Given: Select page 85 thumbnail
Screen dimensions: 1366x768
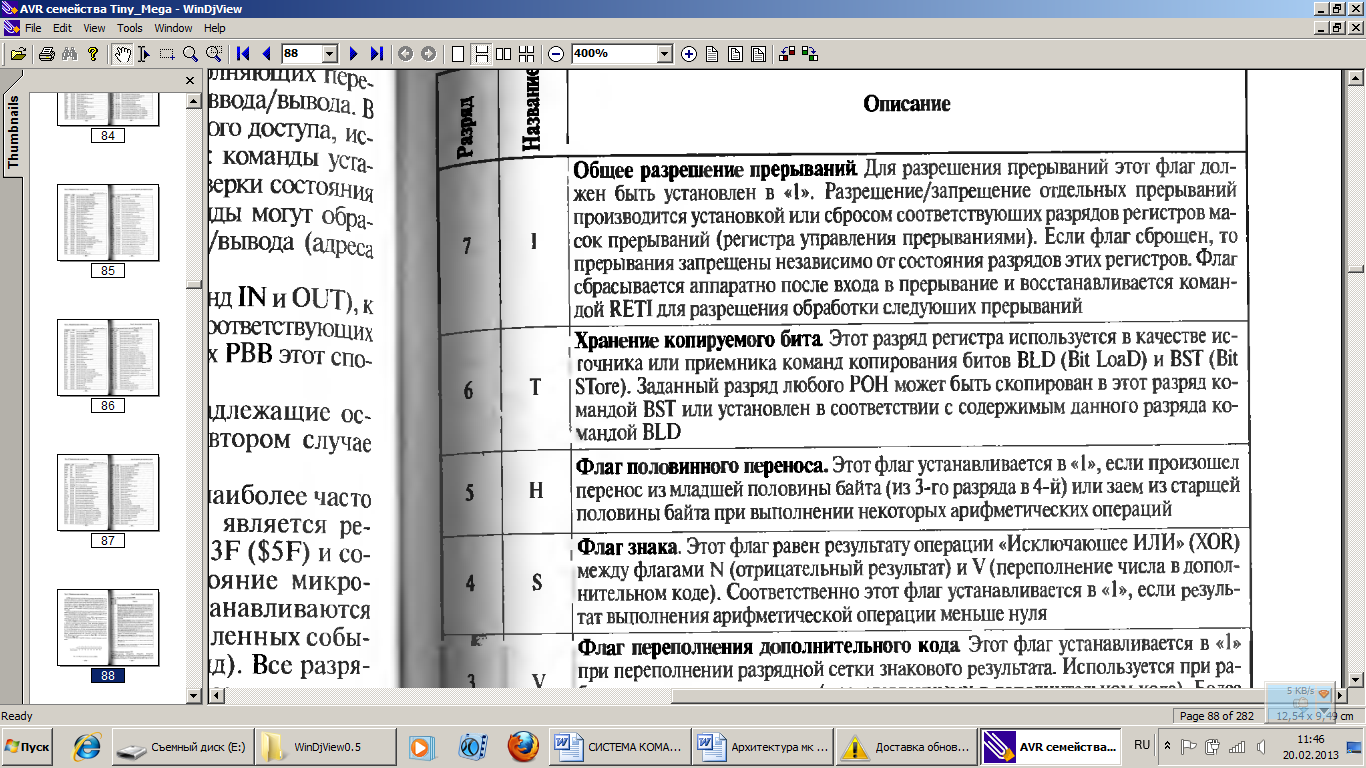Looking at the screenshot, I should (x=108, y=230).
